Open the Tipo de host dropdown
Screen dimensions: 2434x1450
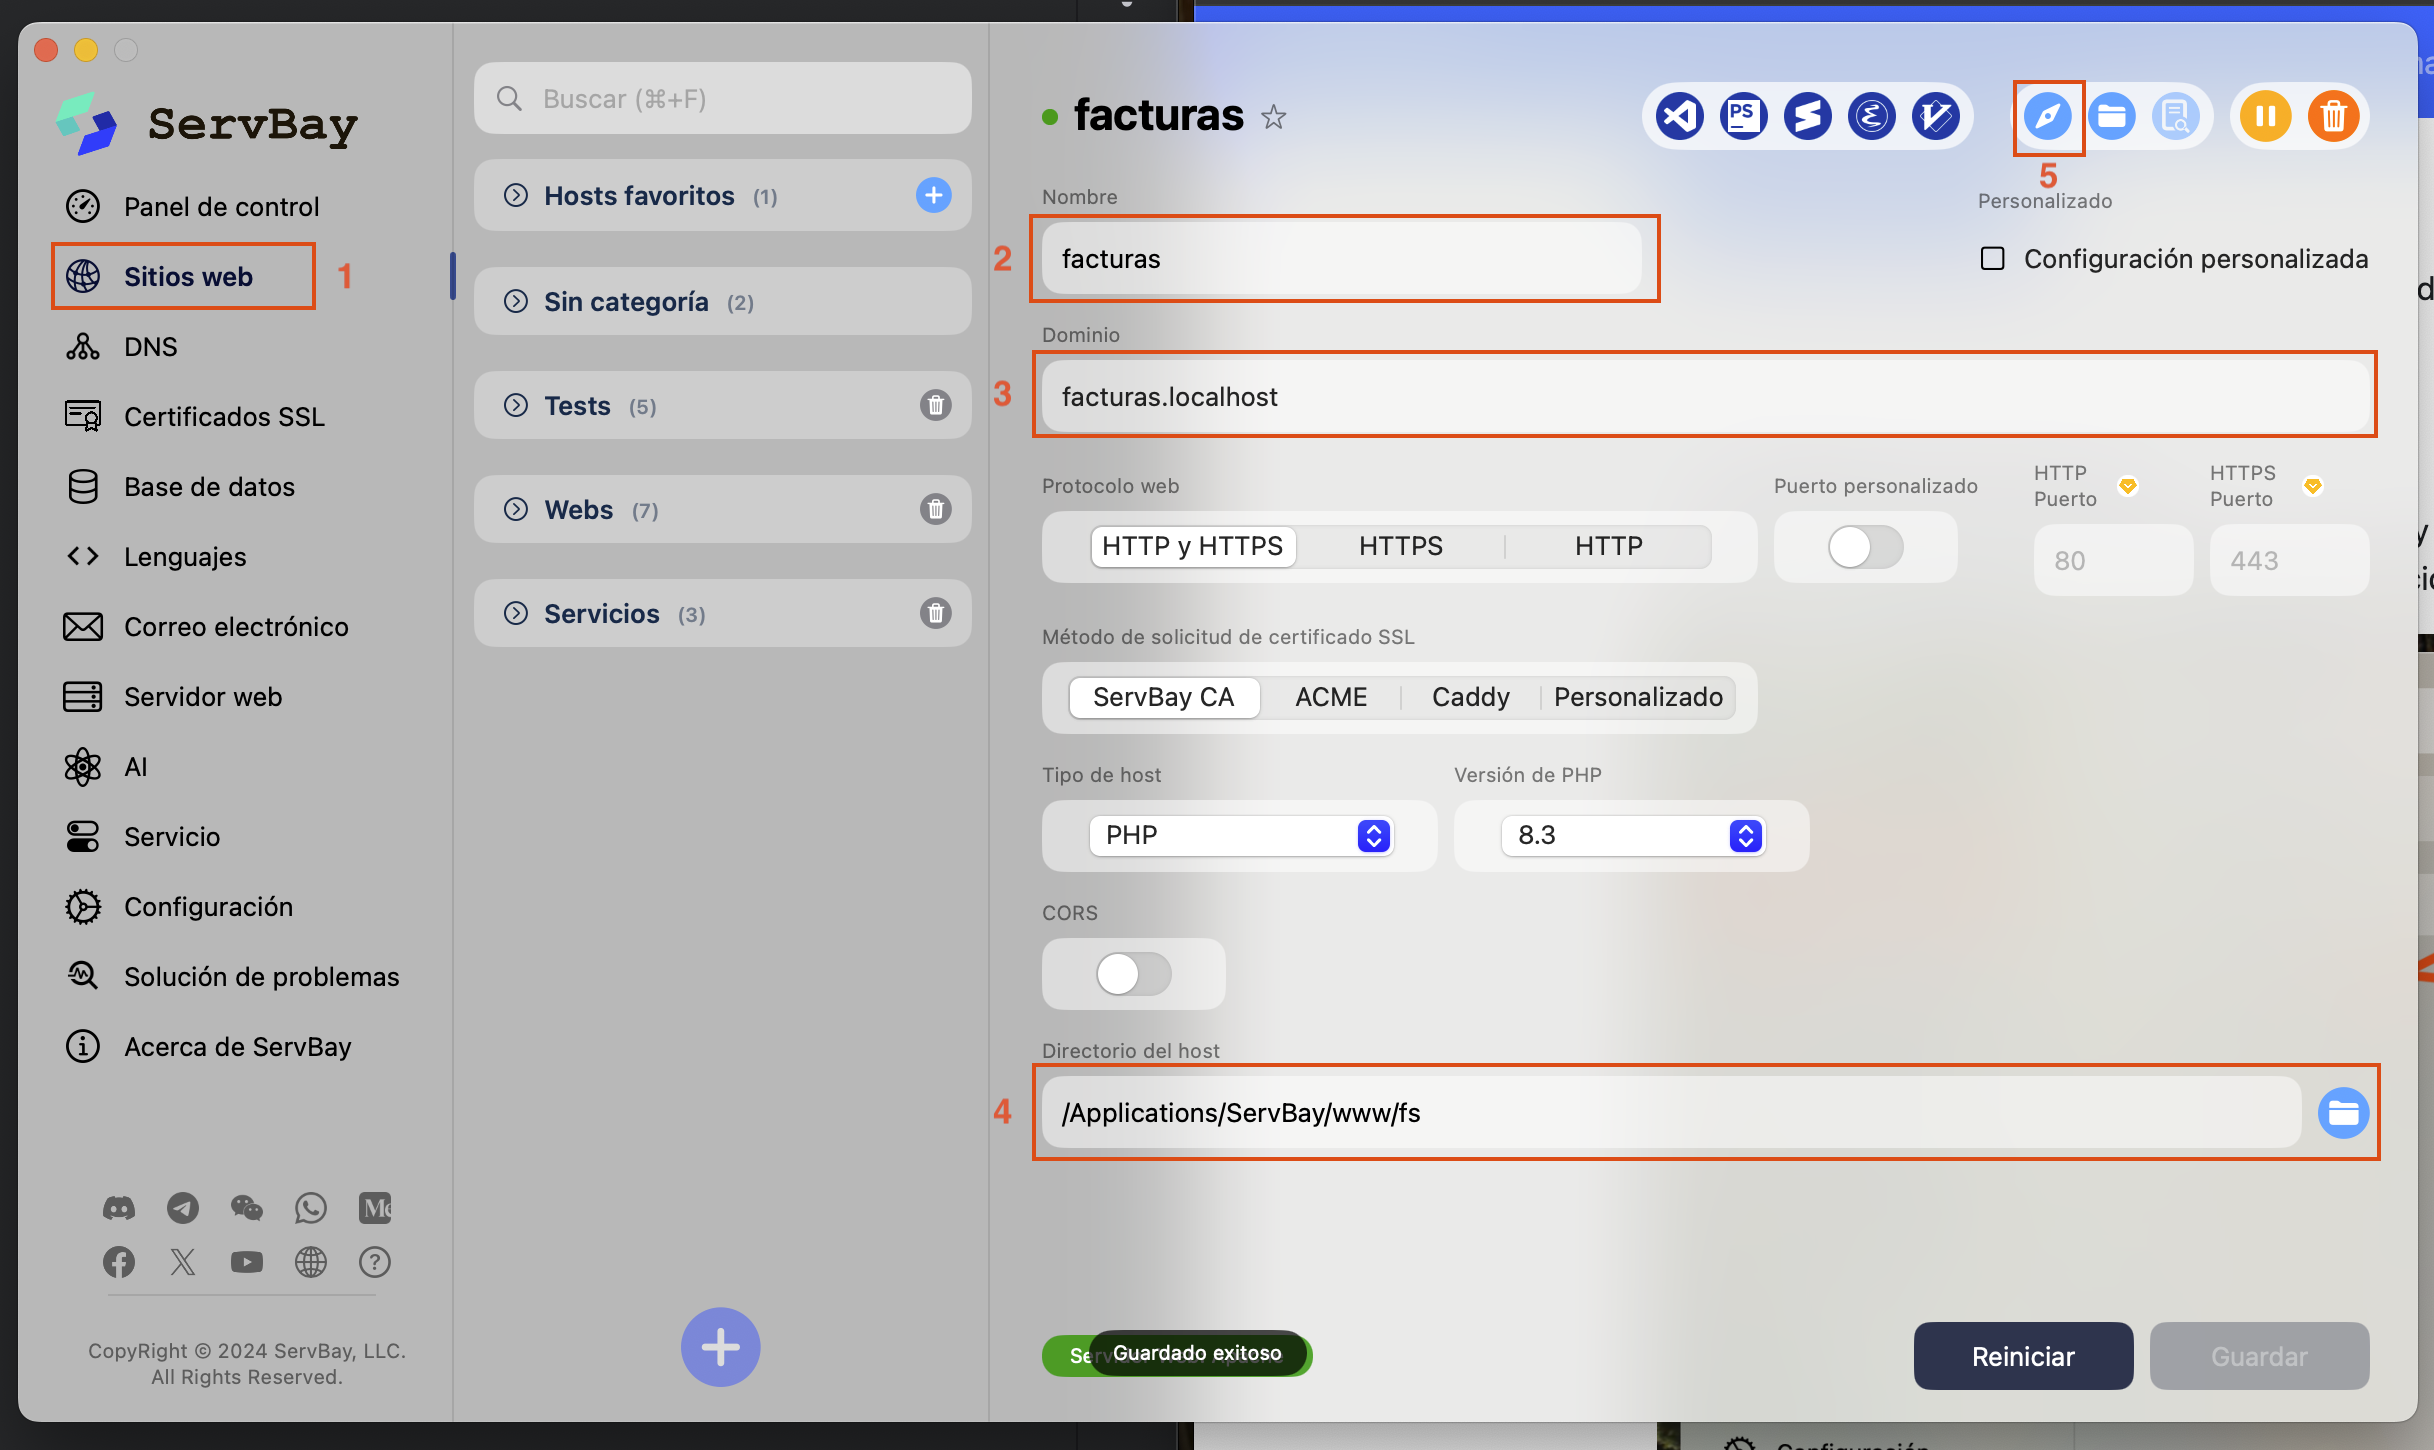tap(1240, 836)
